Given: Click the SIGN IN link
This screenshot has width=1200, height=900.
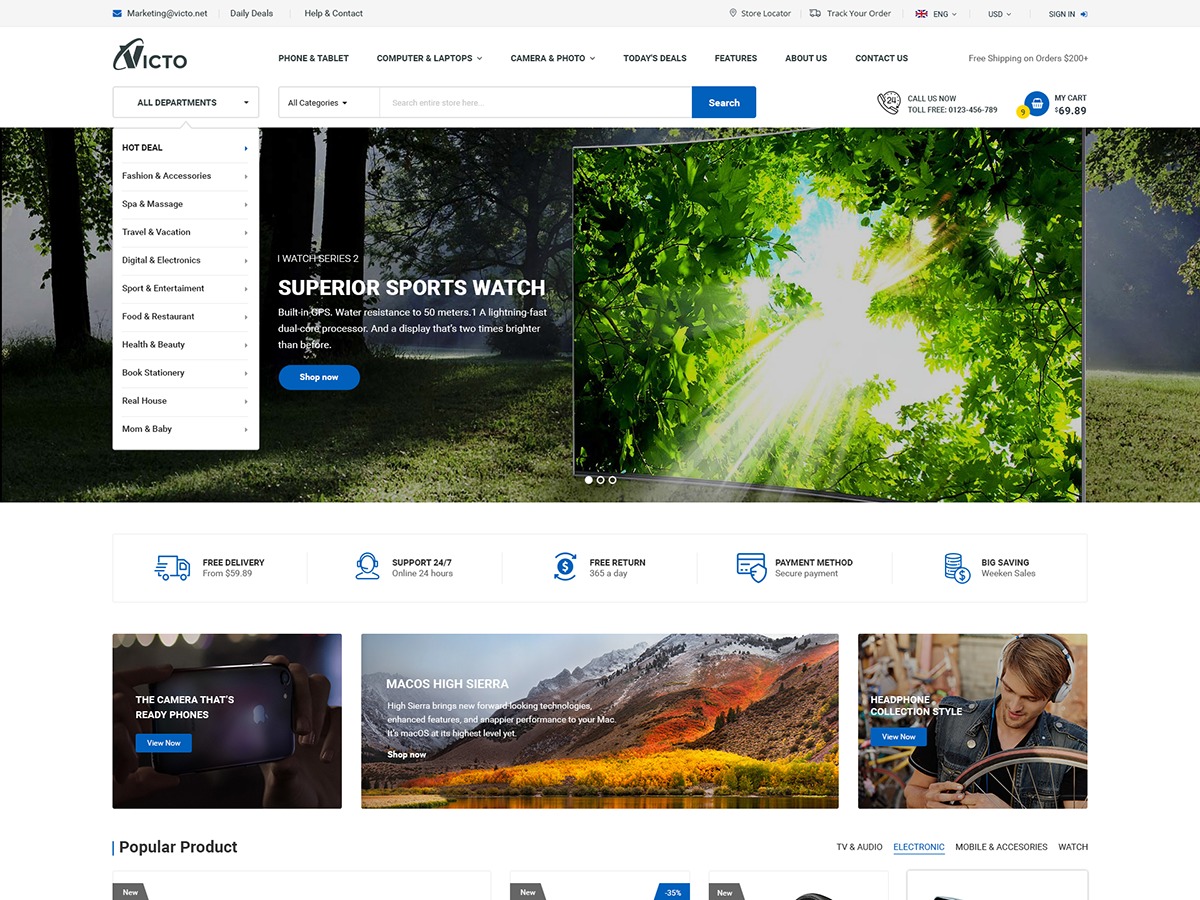Looking at the screenshot, I should [1062, 14].
